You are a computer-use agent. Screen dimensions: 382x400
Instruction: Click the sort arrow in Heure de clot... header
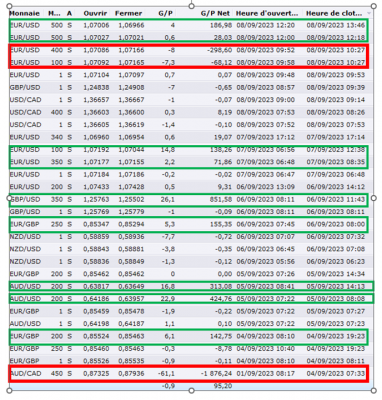(x=369, y=13)
